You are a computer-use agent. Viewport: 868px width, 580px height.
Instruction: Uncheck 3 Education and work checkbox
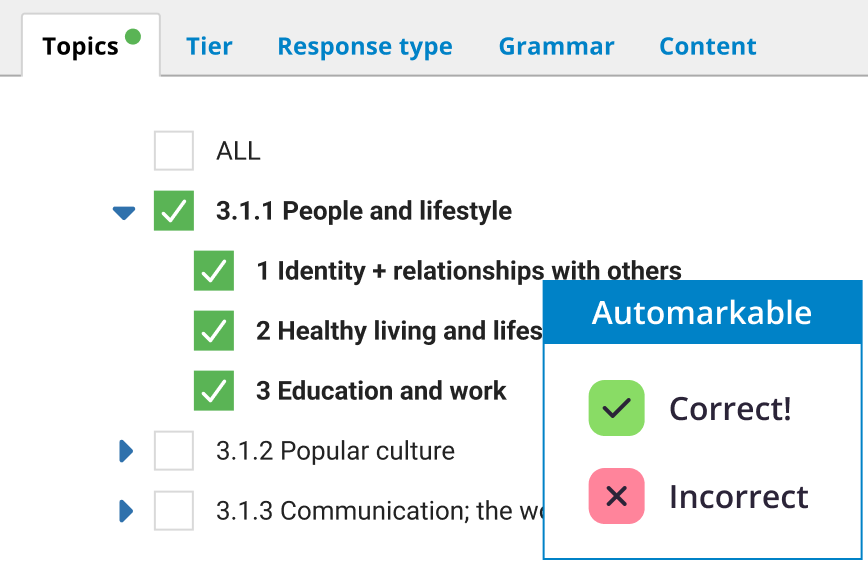pos(214,391)
